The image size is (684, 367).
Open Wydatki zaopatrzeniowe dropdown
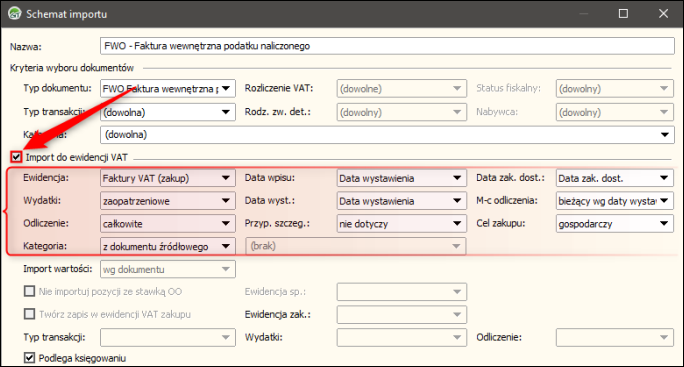tap(168, 201)
